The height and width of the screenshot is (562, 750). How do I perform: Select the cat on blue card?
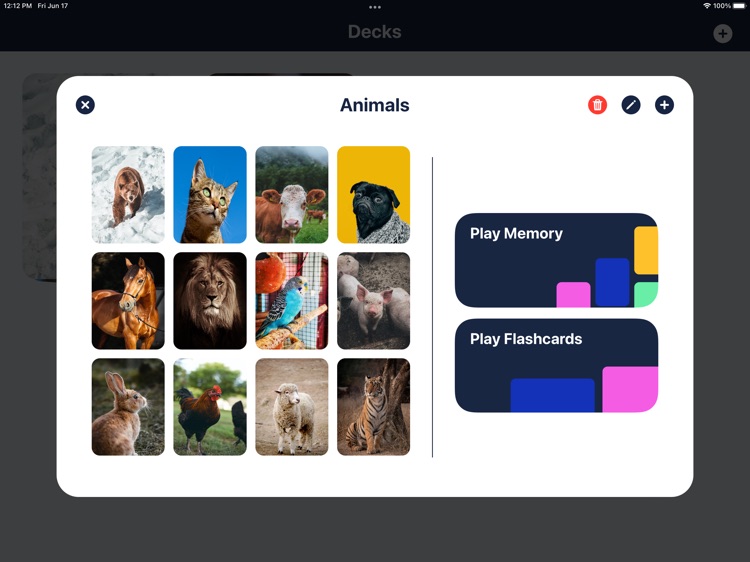click(x=210, y=195)
